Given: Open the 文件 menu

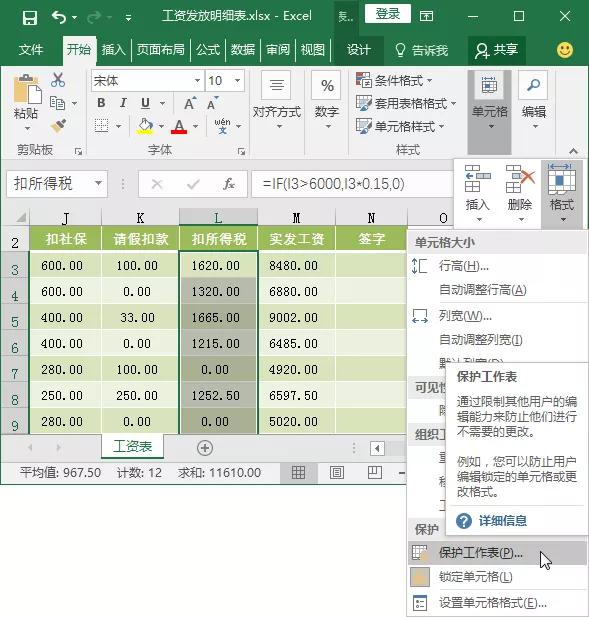Looking at the screenshot, I should (31, 50).
